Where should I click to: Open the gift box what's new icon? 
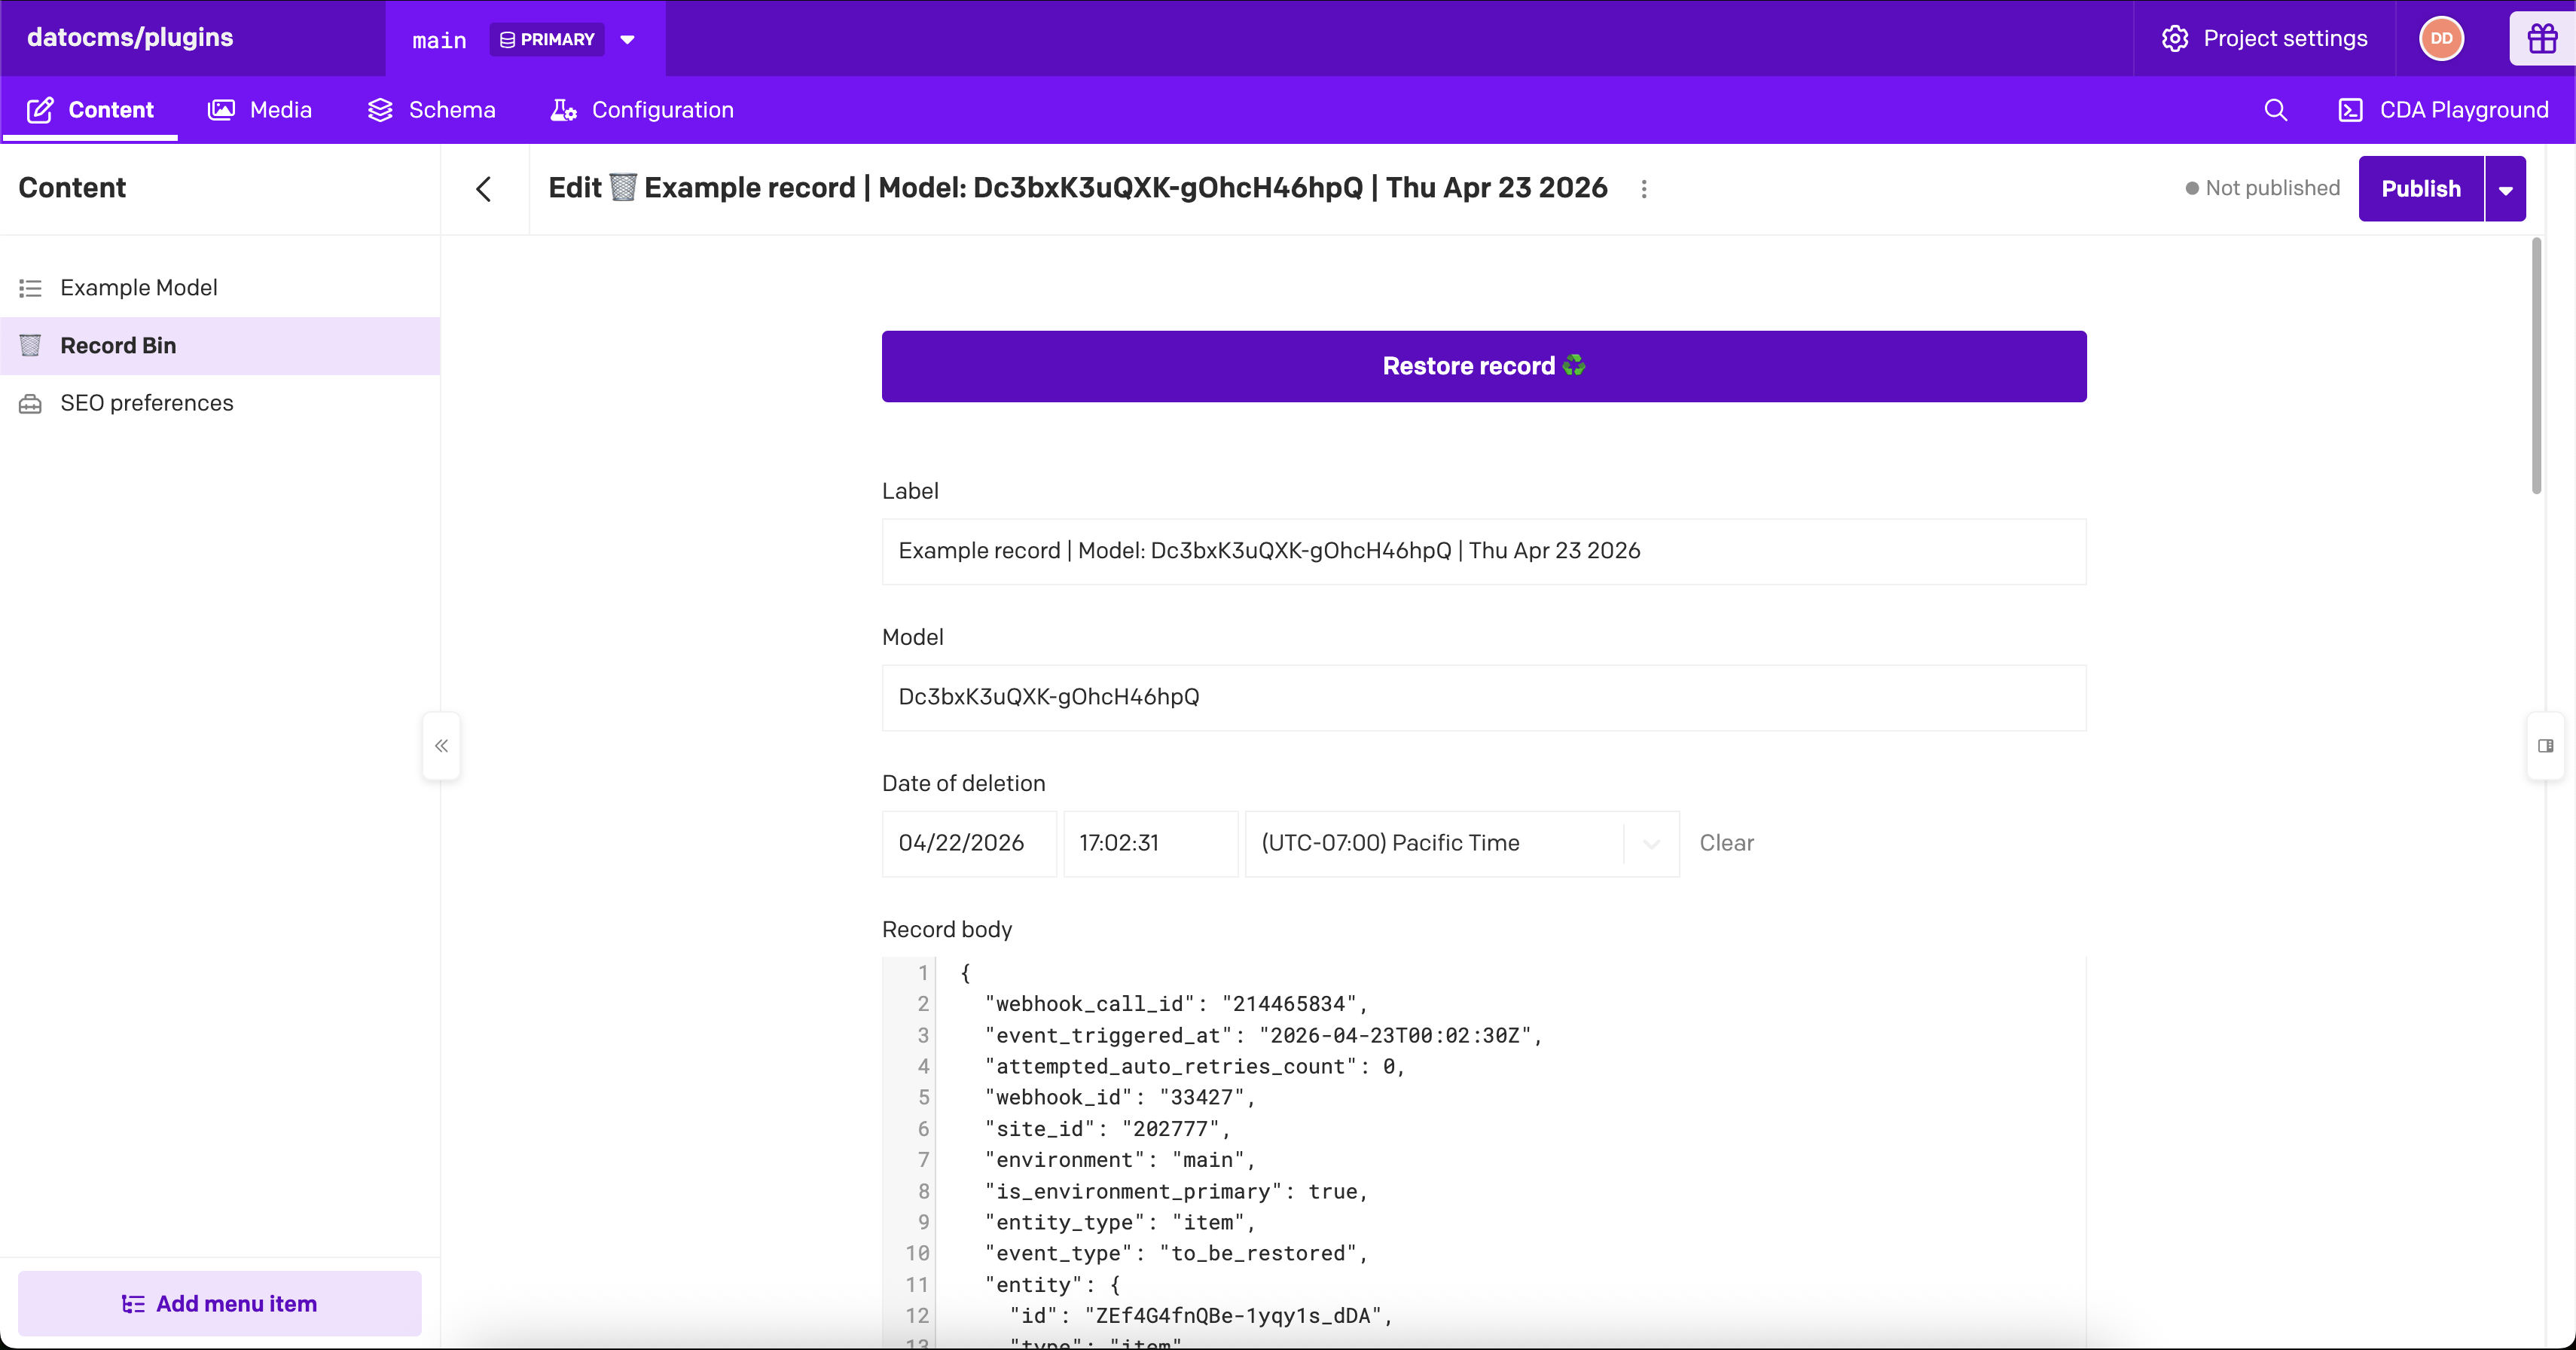pos(2541,39)
